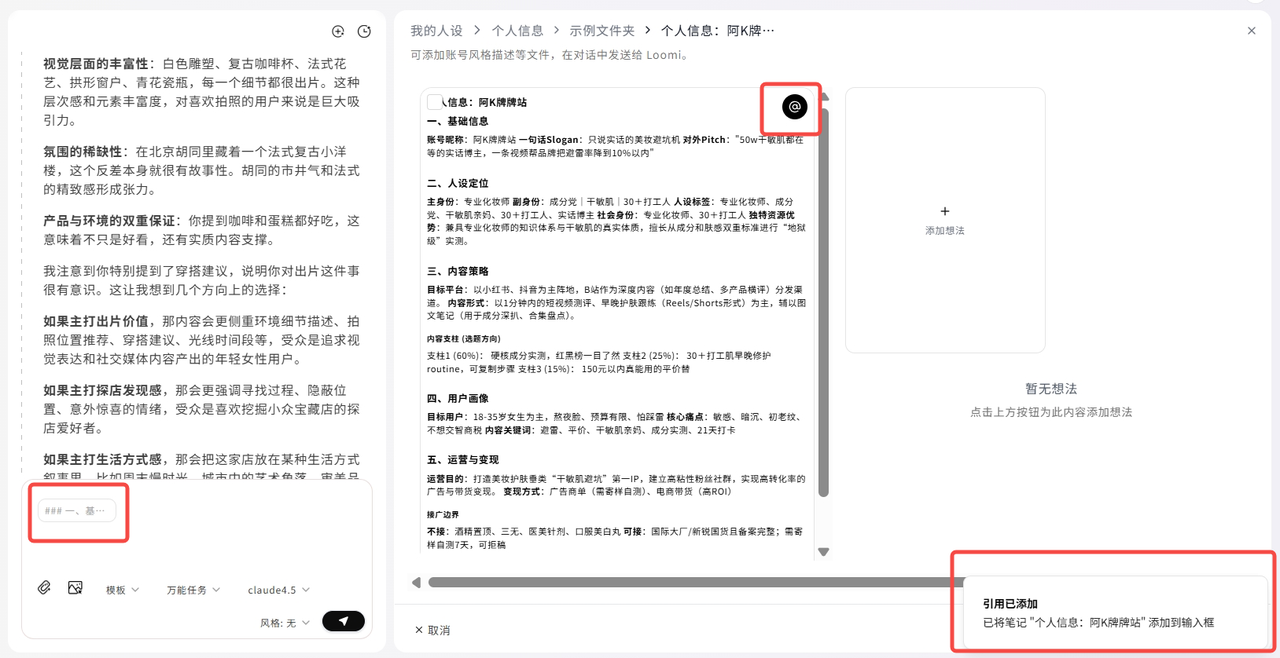The height and width of the screenshot is (658, 1280).
Task: Click the plus icon to add a thought
Action: 945,211
